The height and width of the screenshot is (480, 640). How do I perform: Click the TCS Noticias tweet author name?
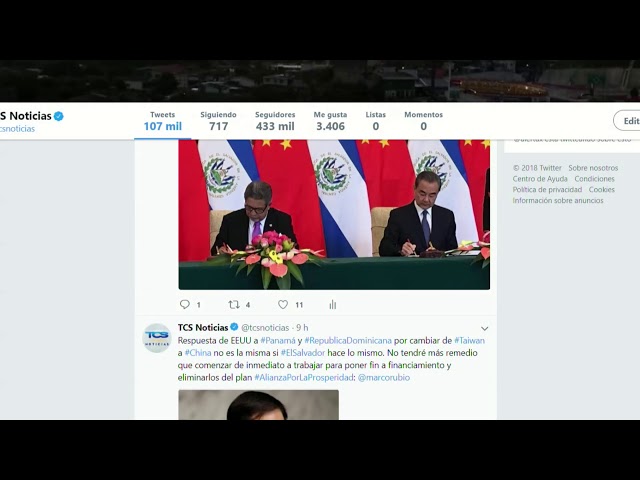203,327
